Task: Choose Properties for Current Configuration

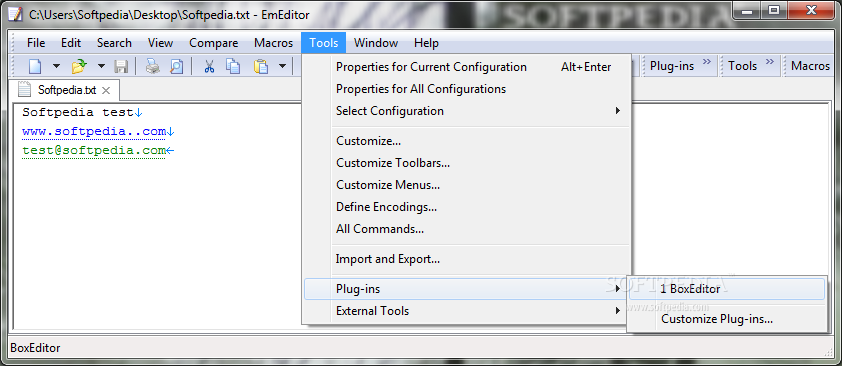Action: tap(467, 67)
